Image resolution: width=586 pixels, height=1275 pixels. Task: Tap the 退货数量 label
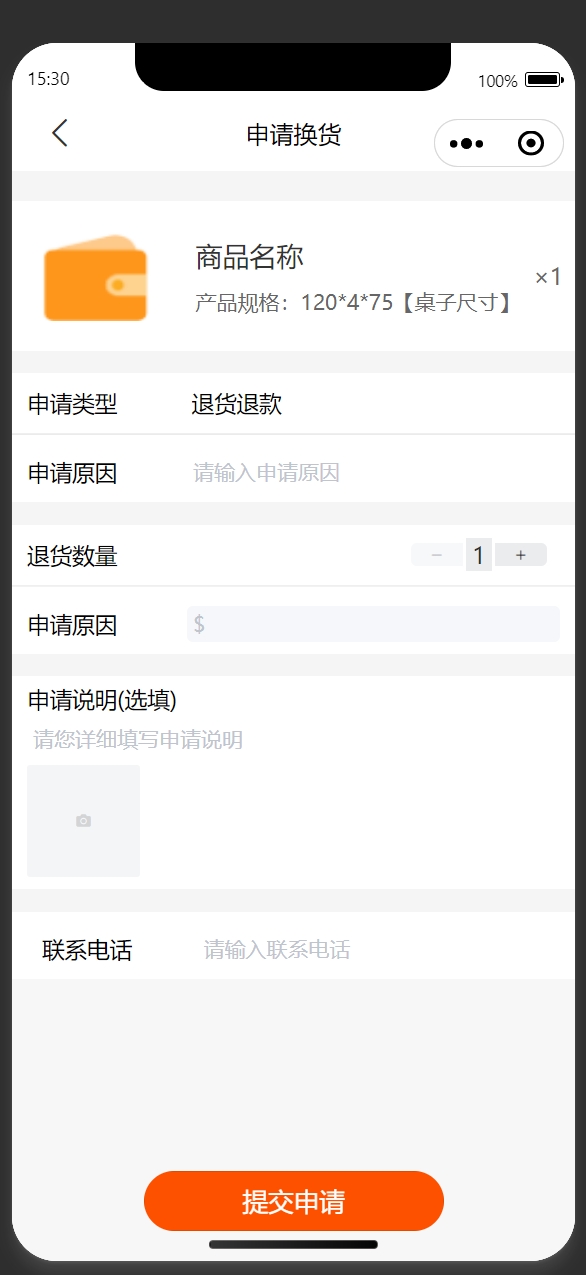[72, 556]
